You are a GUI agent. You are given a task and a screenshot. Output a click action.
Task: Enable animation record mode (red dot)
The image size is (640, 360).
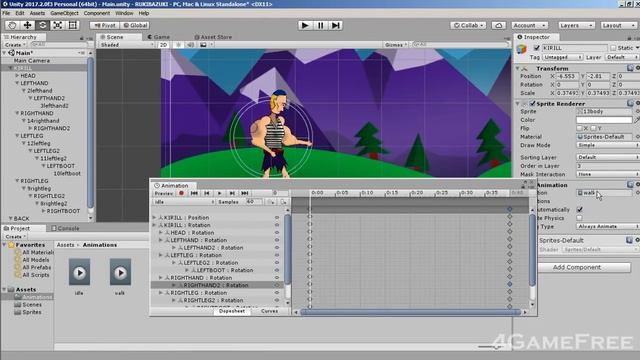[x=181, y=193]
